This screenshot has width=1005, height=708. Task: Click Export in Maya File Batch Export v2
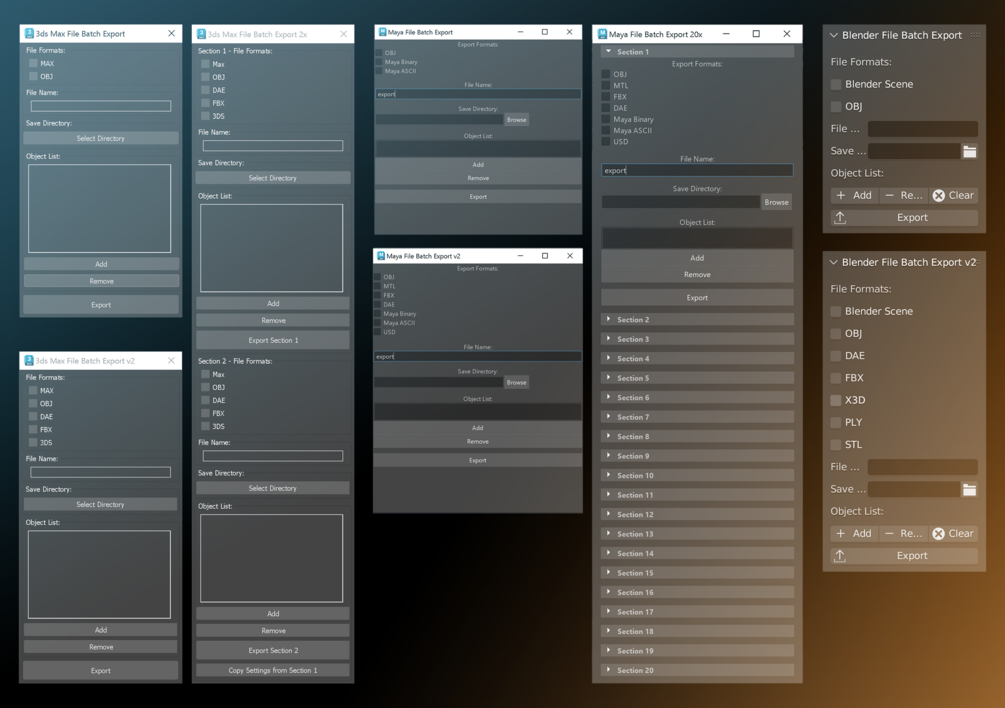(x=478, y=460)
